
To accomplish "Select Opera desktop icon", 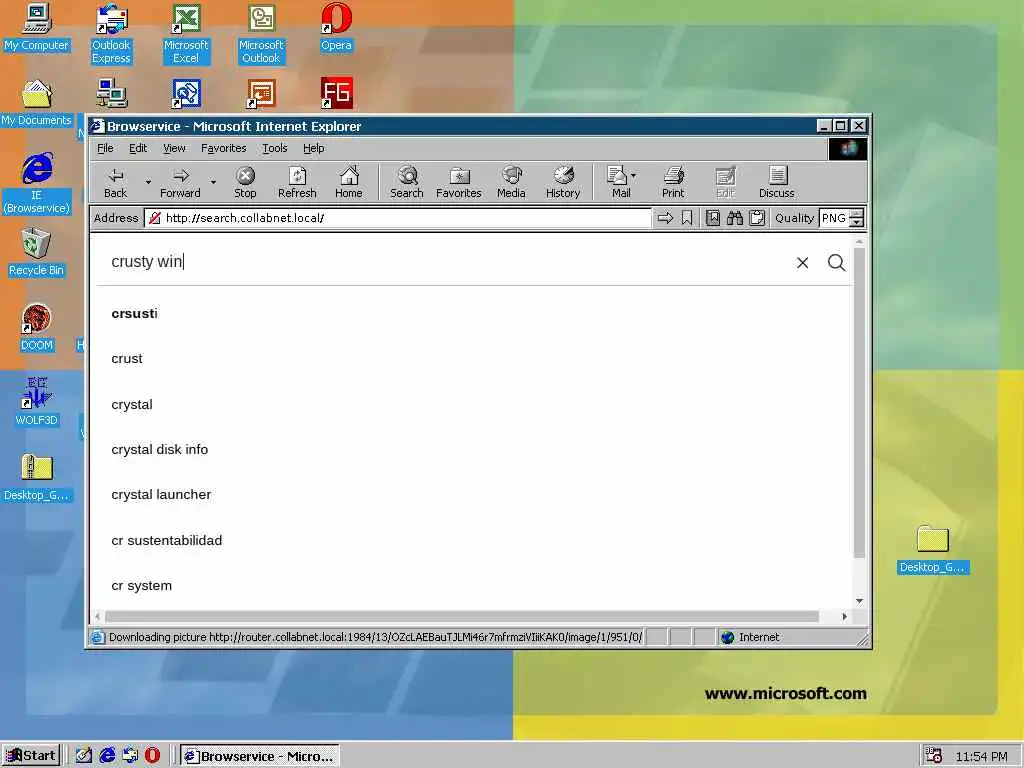I will click(336, 28).
